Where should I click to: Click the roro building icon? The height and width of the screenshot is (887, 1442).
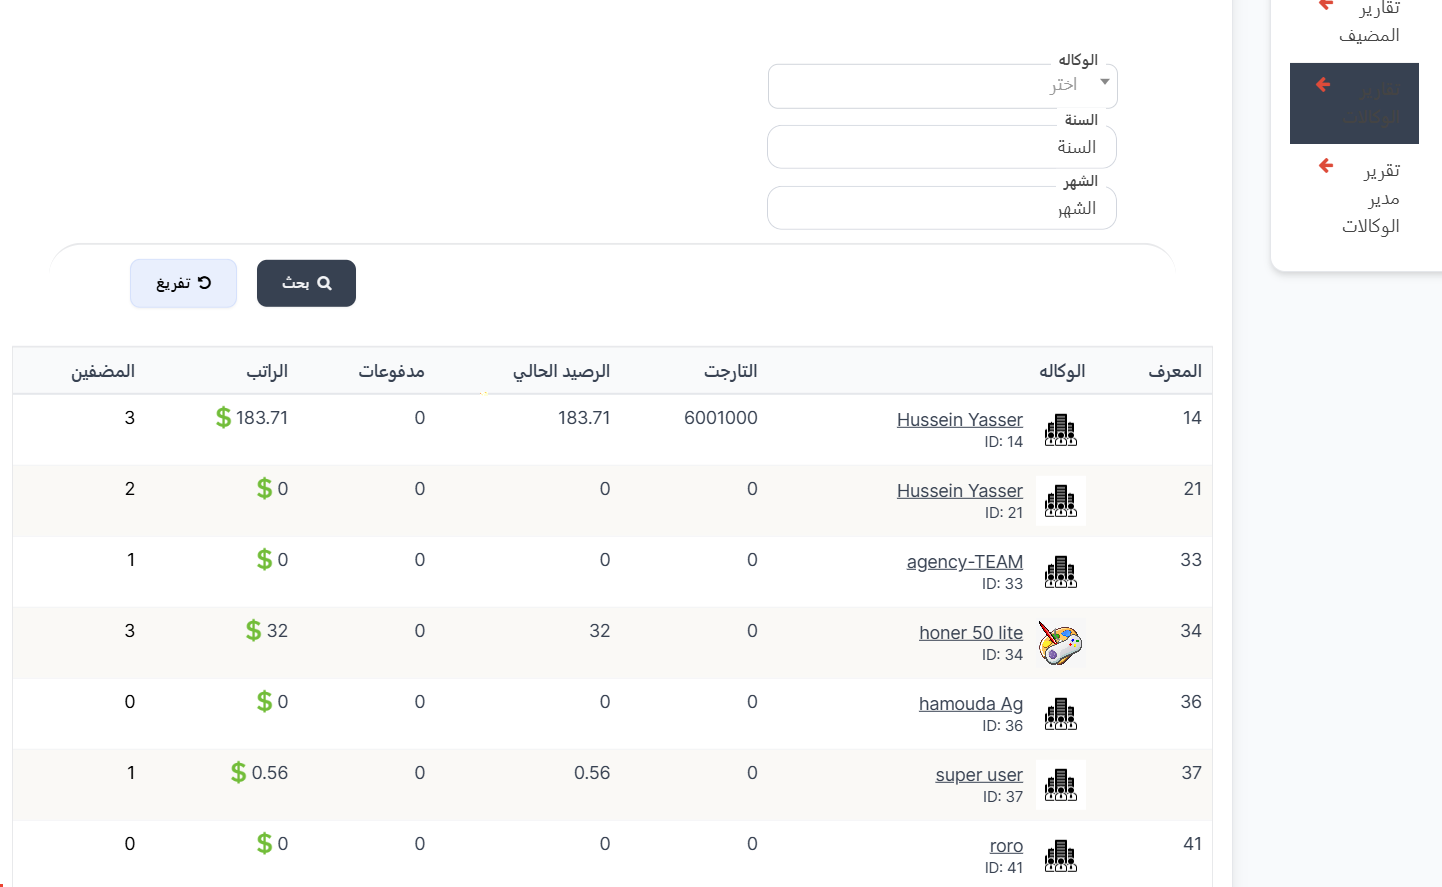1061,856
